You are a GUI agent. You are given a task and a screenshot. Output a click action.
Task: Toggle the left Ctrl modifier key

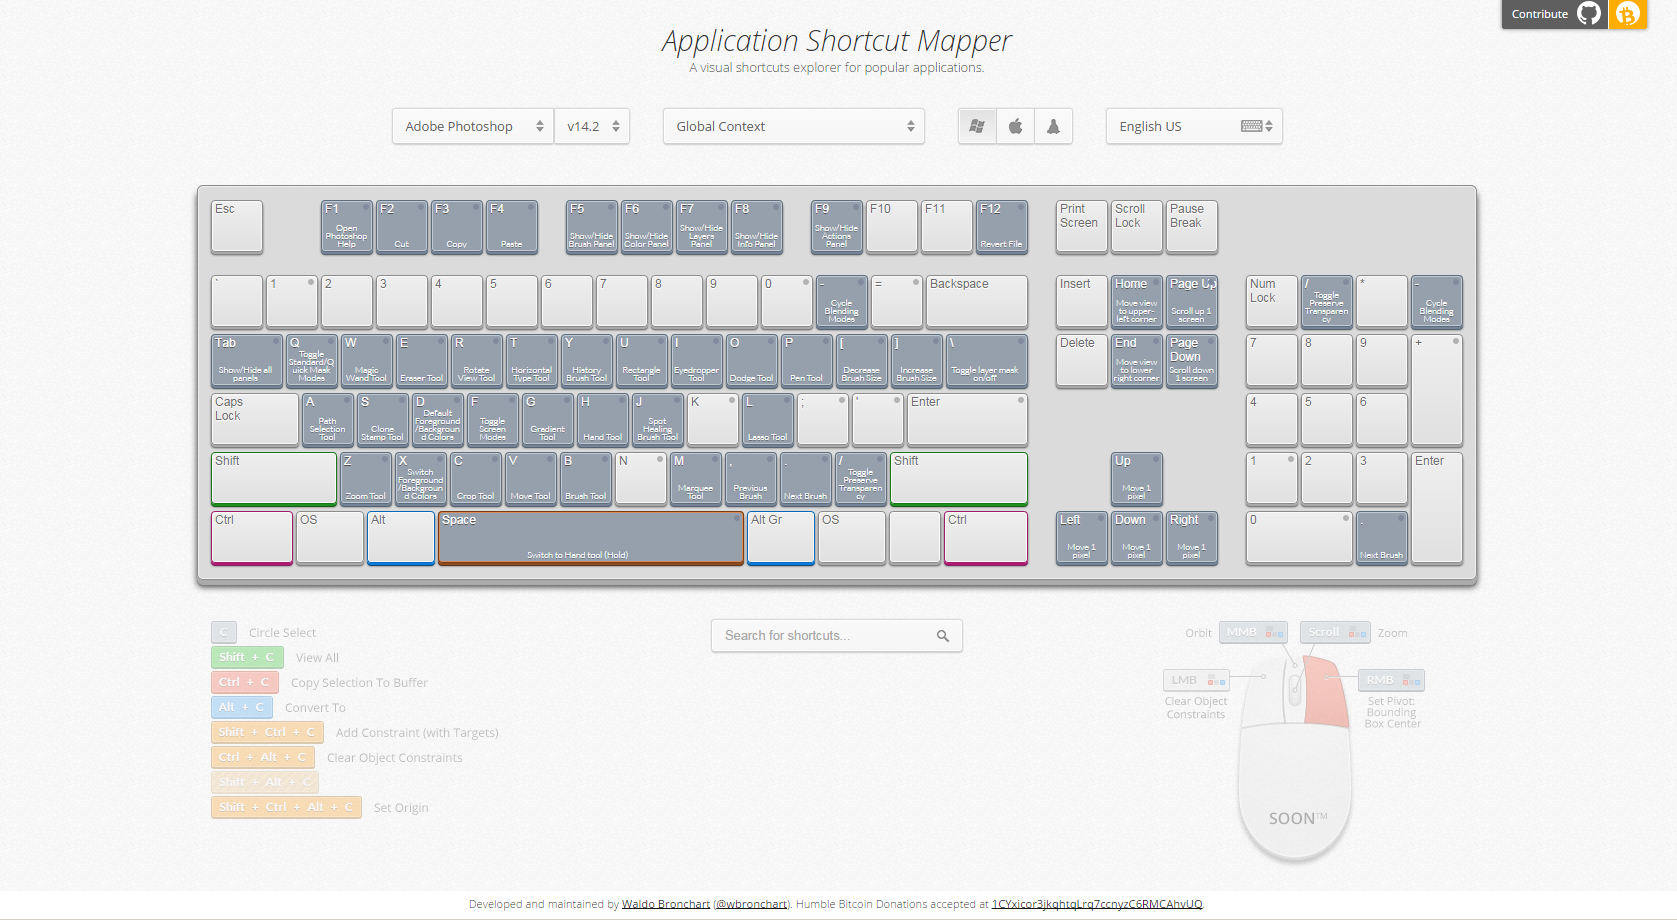click(x=252, y=538)
